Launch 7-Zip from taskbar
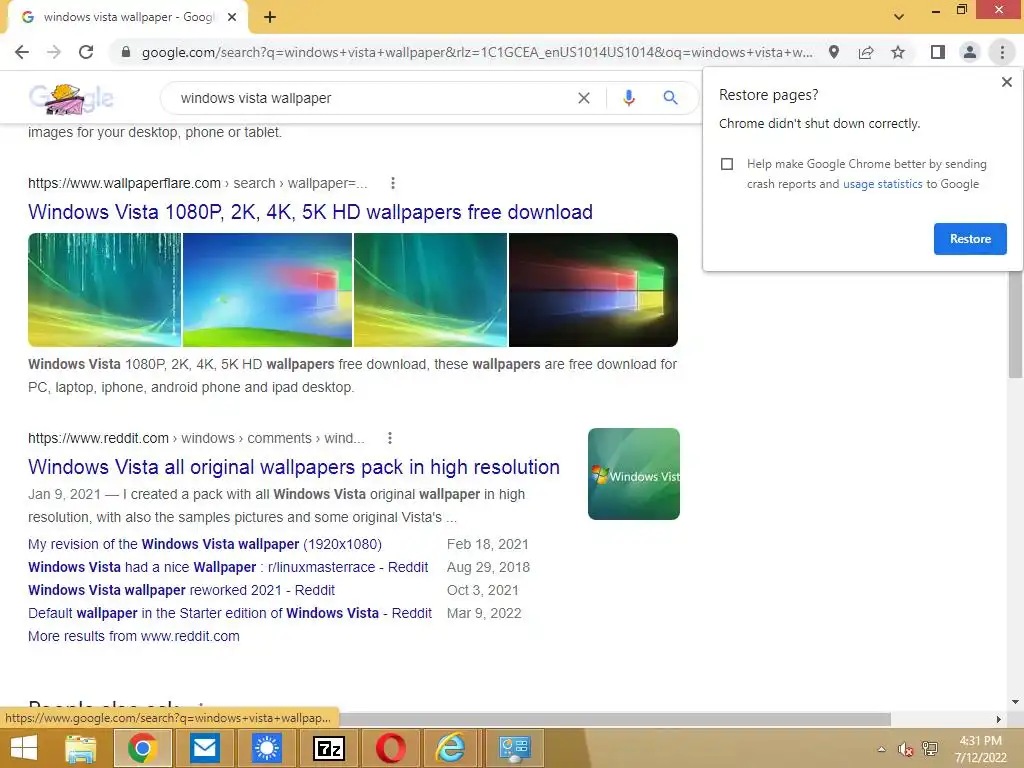The image size is (1024, 768). pyautogui.click(x=329, y=748)
